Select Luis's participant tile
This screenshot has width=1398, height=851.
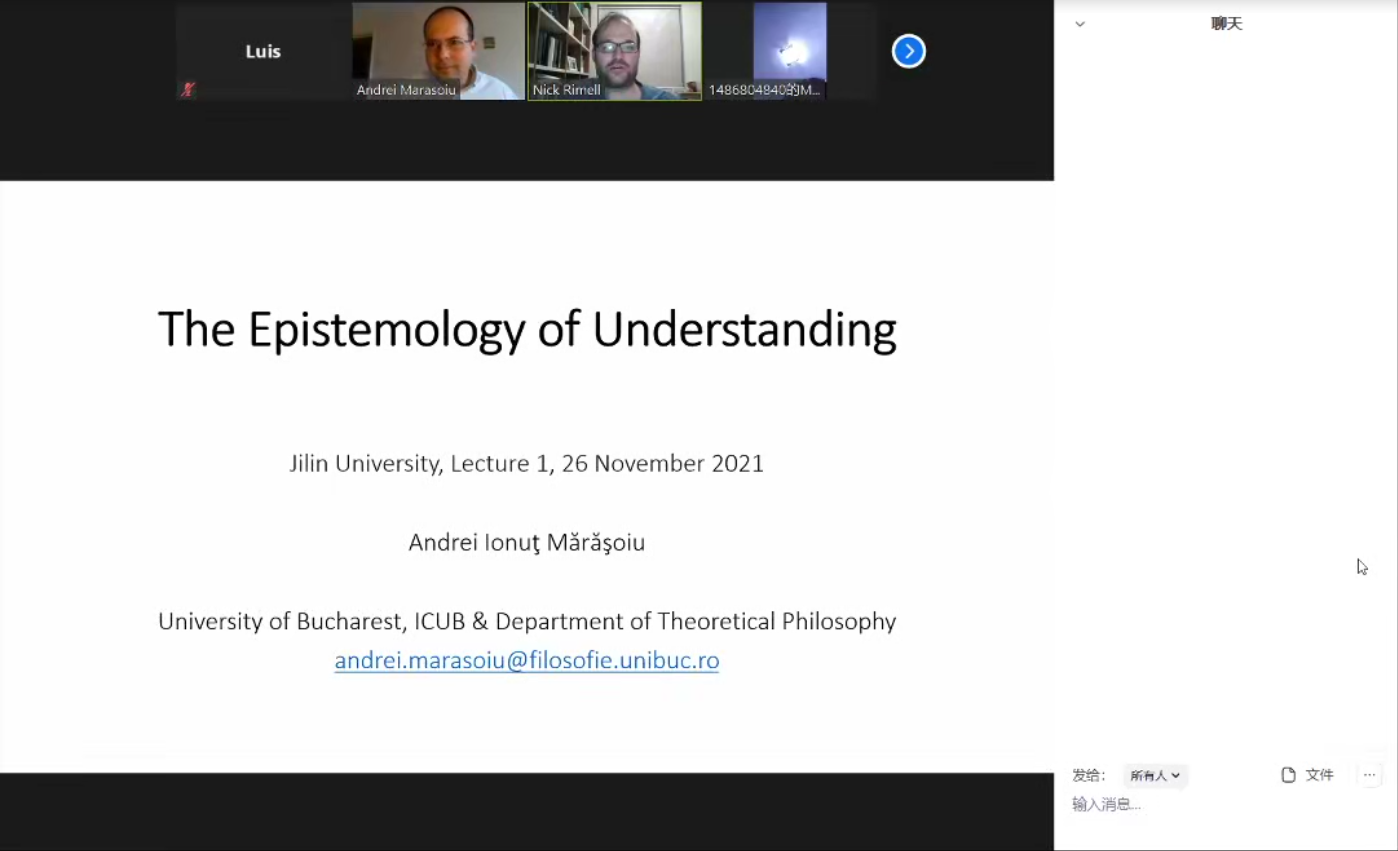pos(263,51)
